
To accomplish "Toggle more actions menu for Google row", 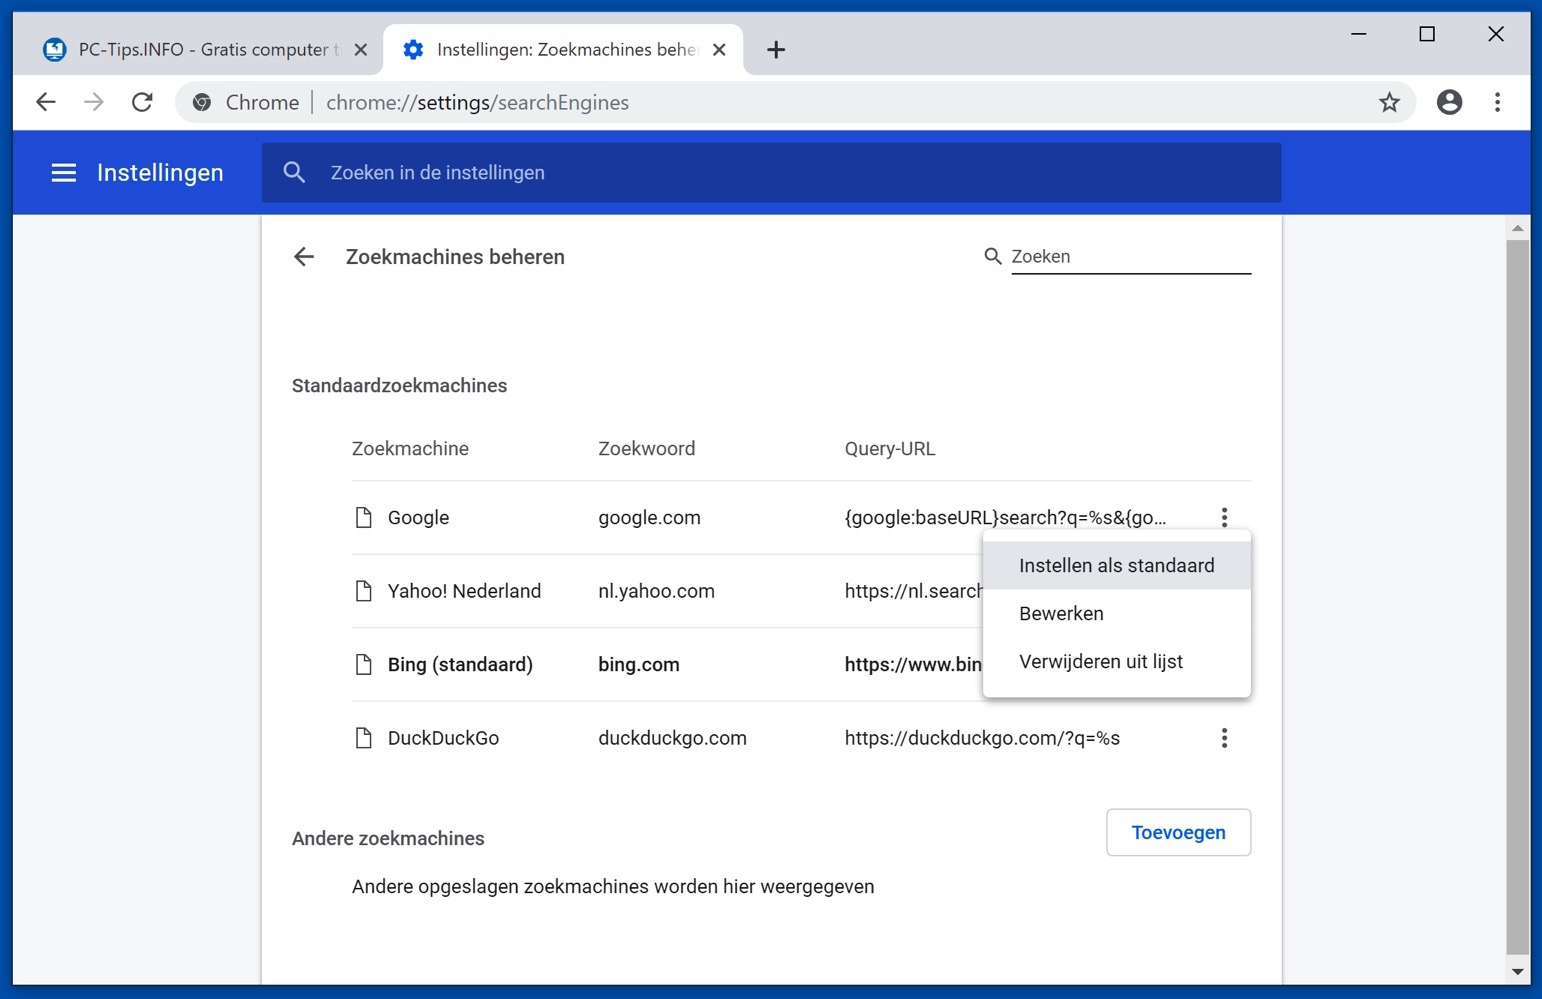I will coord(1224,517).
